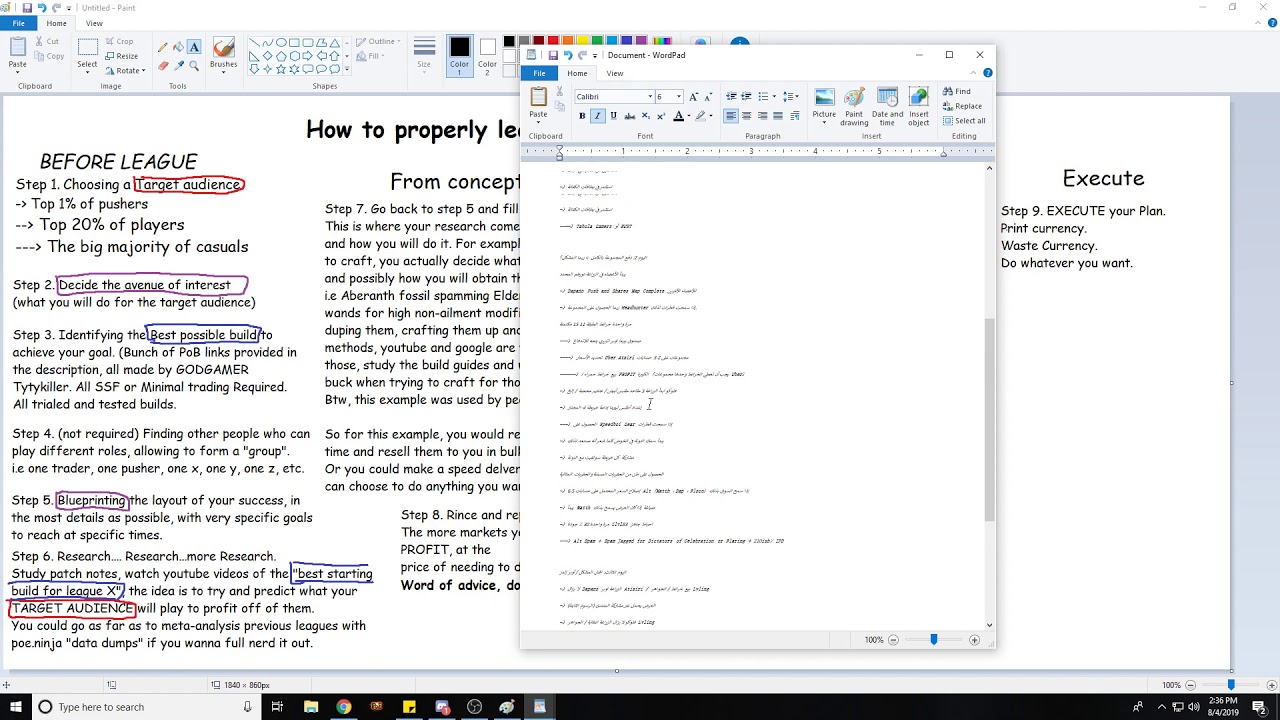Click Zoom in button in WordPad status bar
The width and height of the screenshot is (1280, 720).
click(x=975, y=640)
